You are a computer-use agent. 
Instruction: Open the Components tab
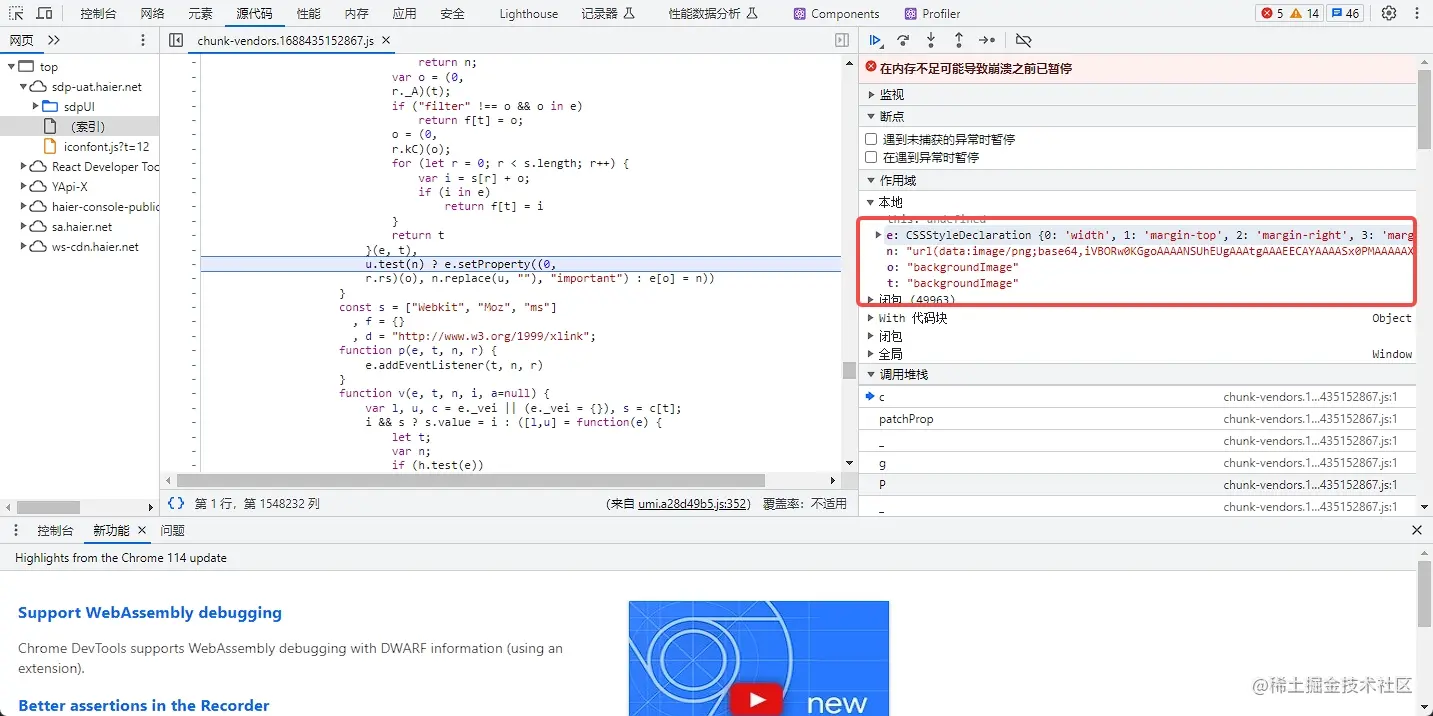click(x=836, y=13)
